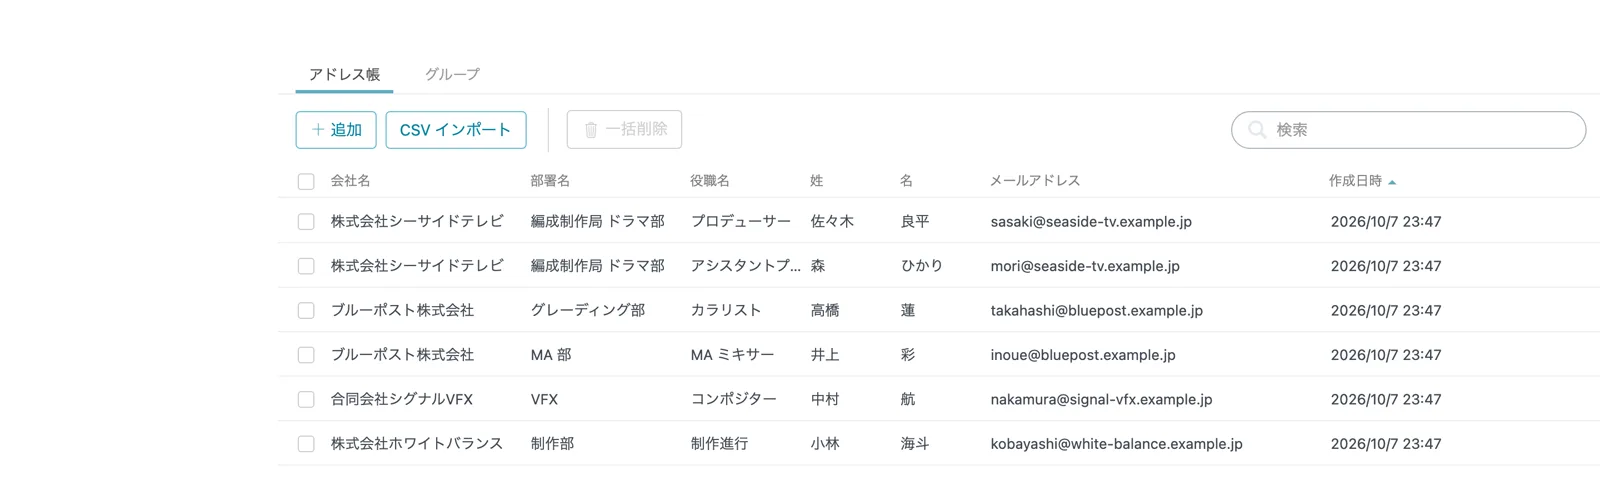
Task: Sort by the 部署名 column header
Action: 550,181
